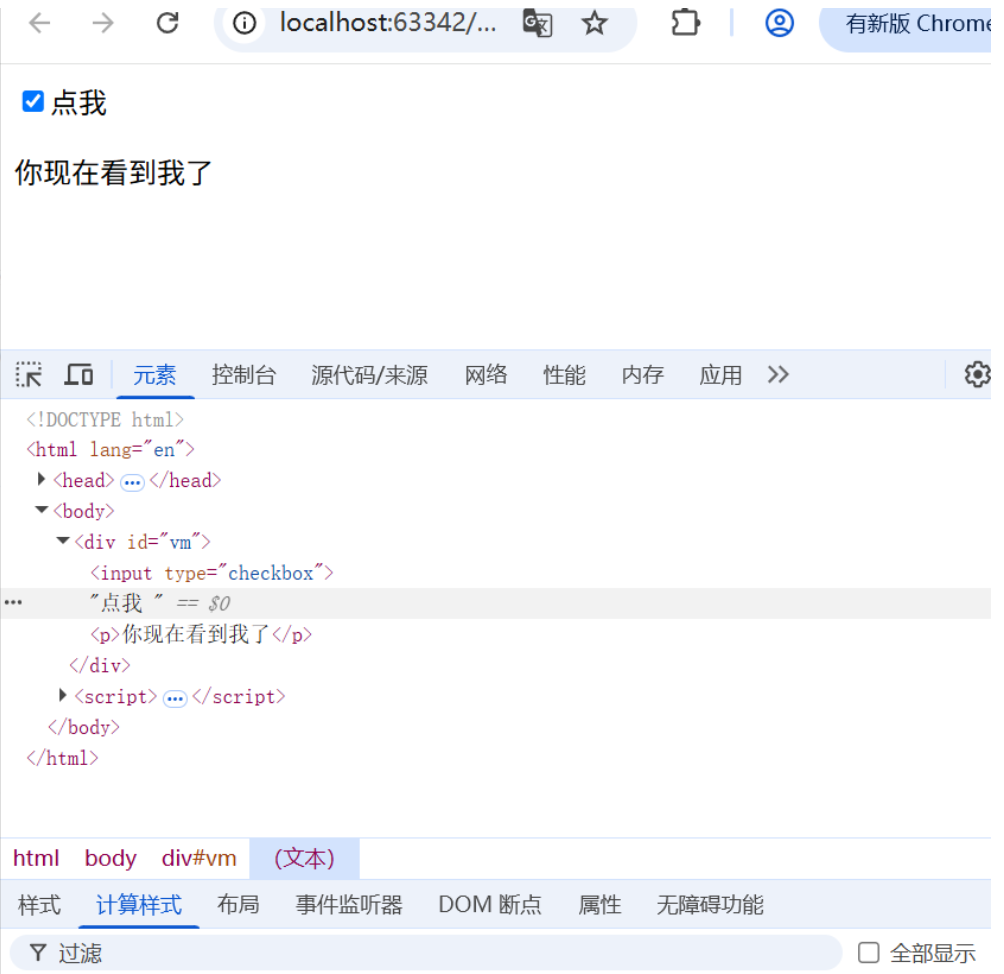Uncheck the 点我 checkbox on the page
1004x974 pixels.
click(x=33, y=101)
